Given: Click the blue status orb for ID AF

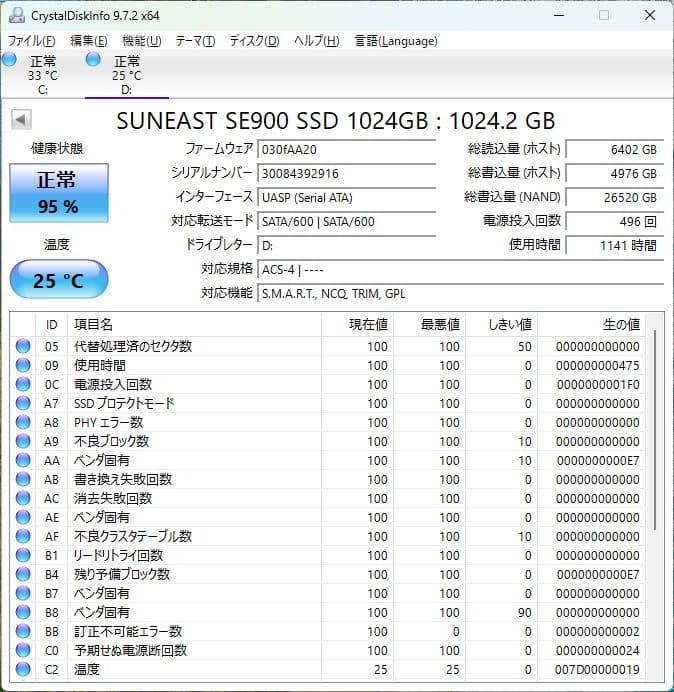Looking at the screenshot, I should coord(23,536).
